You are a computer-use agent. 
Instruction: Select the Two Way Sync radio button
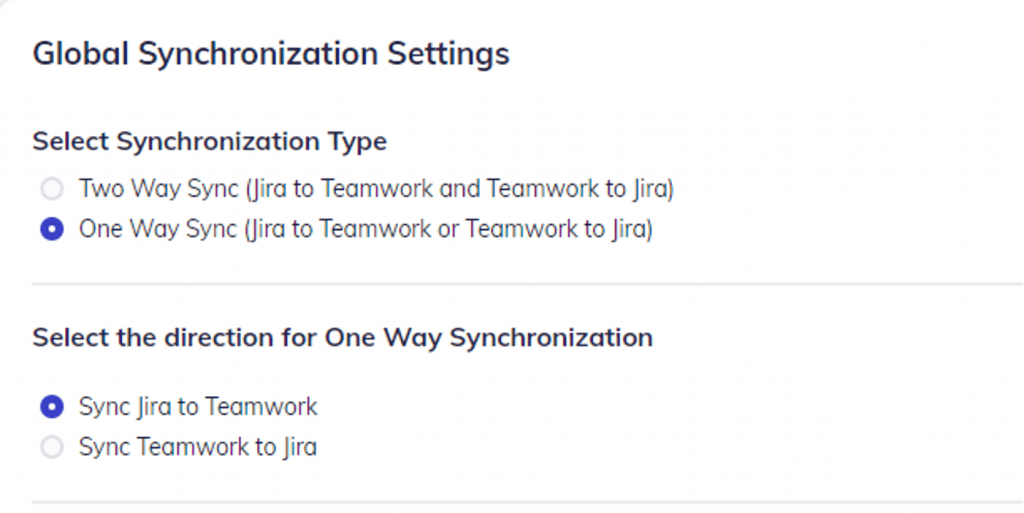click(51, 188)
